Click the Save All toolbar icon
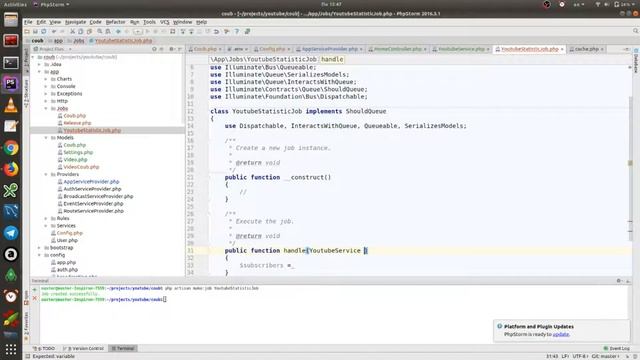 (35, 31)
